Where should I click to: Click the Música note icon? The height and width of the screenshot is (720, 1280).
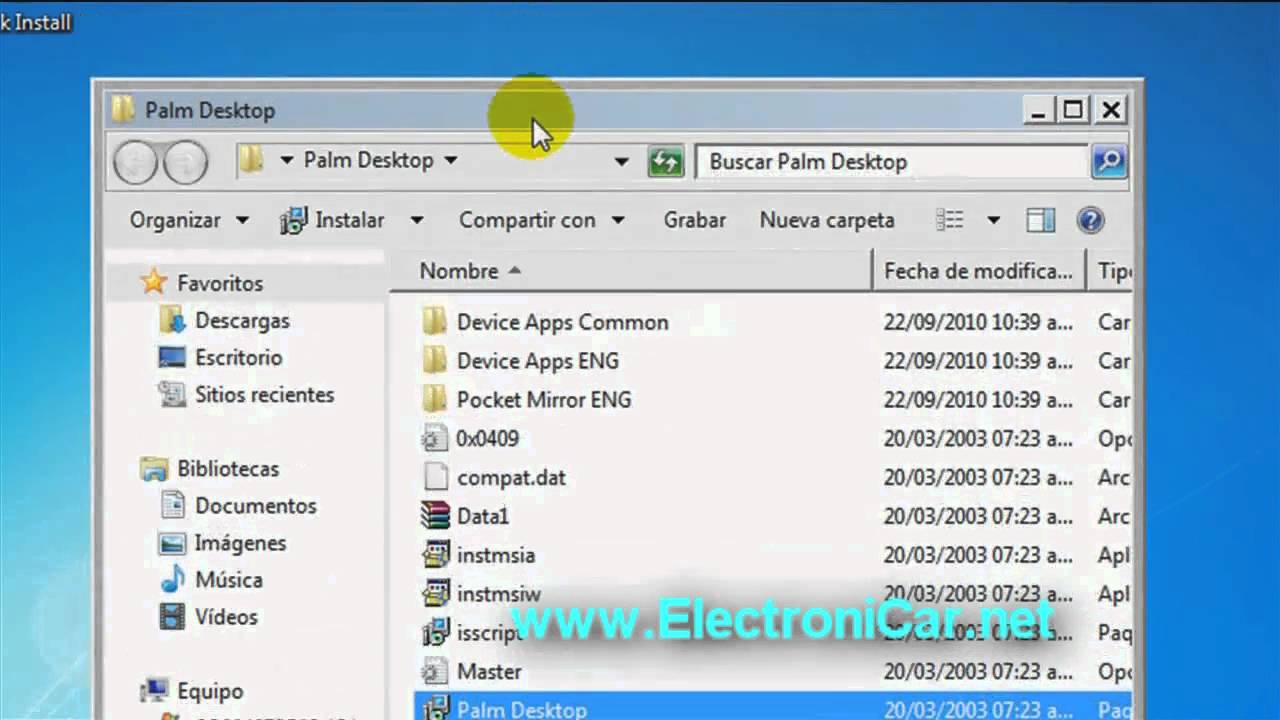(x=172, y=579)
